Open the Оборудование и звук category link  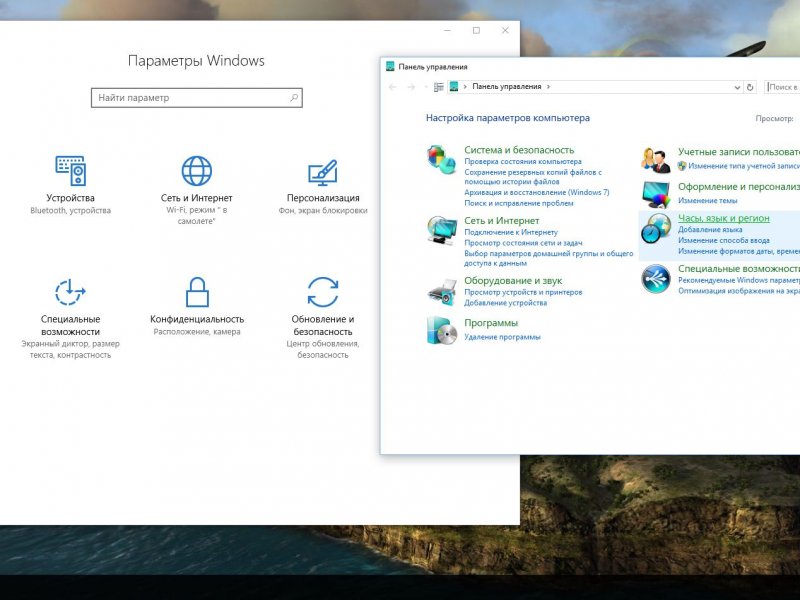point(513,281)
